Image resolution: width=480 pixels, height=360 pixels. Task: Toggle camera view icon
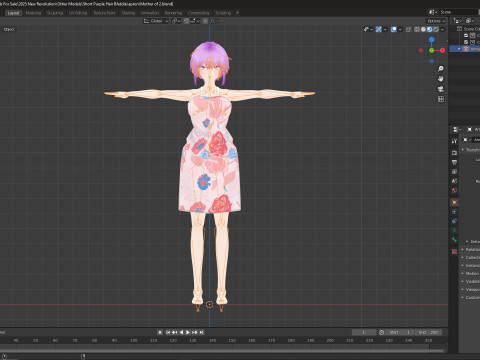tap(441, 89)
